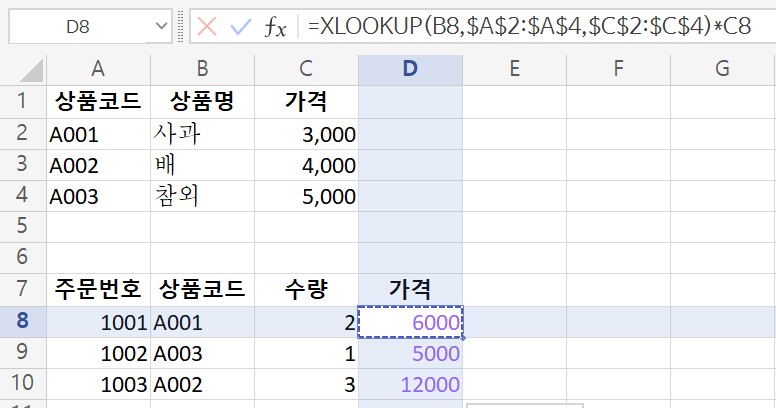Click cell with price 4,000
Viewport: 776px width, 408px height.
click(306, 165)
